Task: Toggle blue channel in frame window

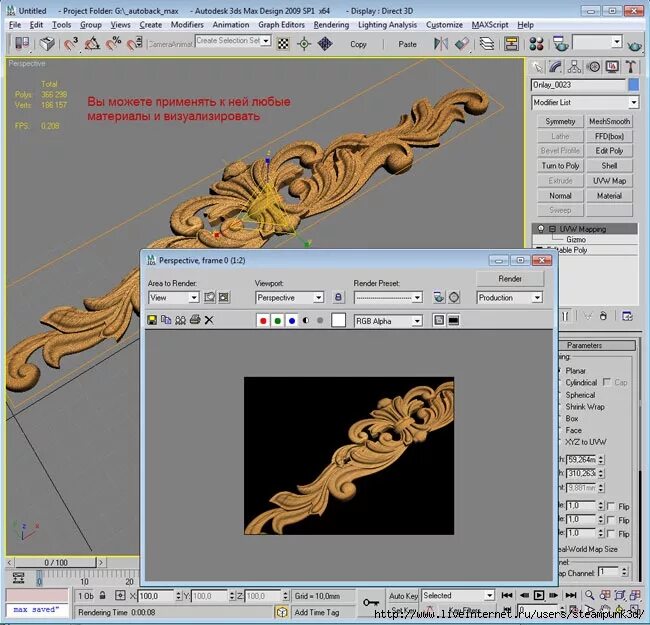Action: pyautogui.click(x=292, y=320)
